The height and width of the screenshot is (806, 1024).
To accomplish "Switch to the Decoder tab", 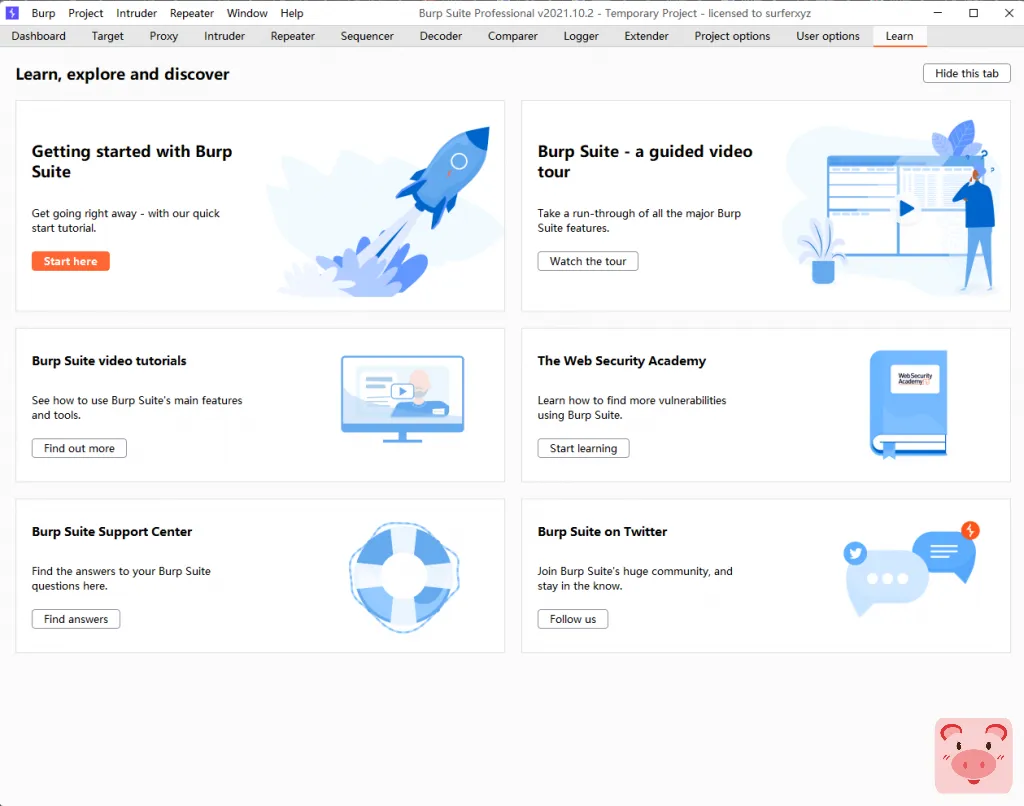I will (441, 36).
